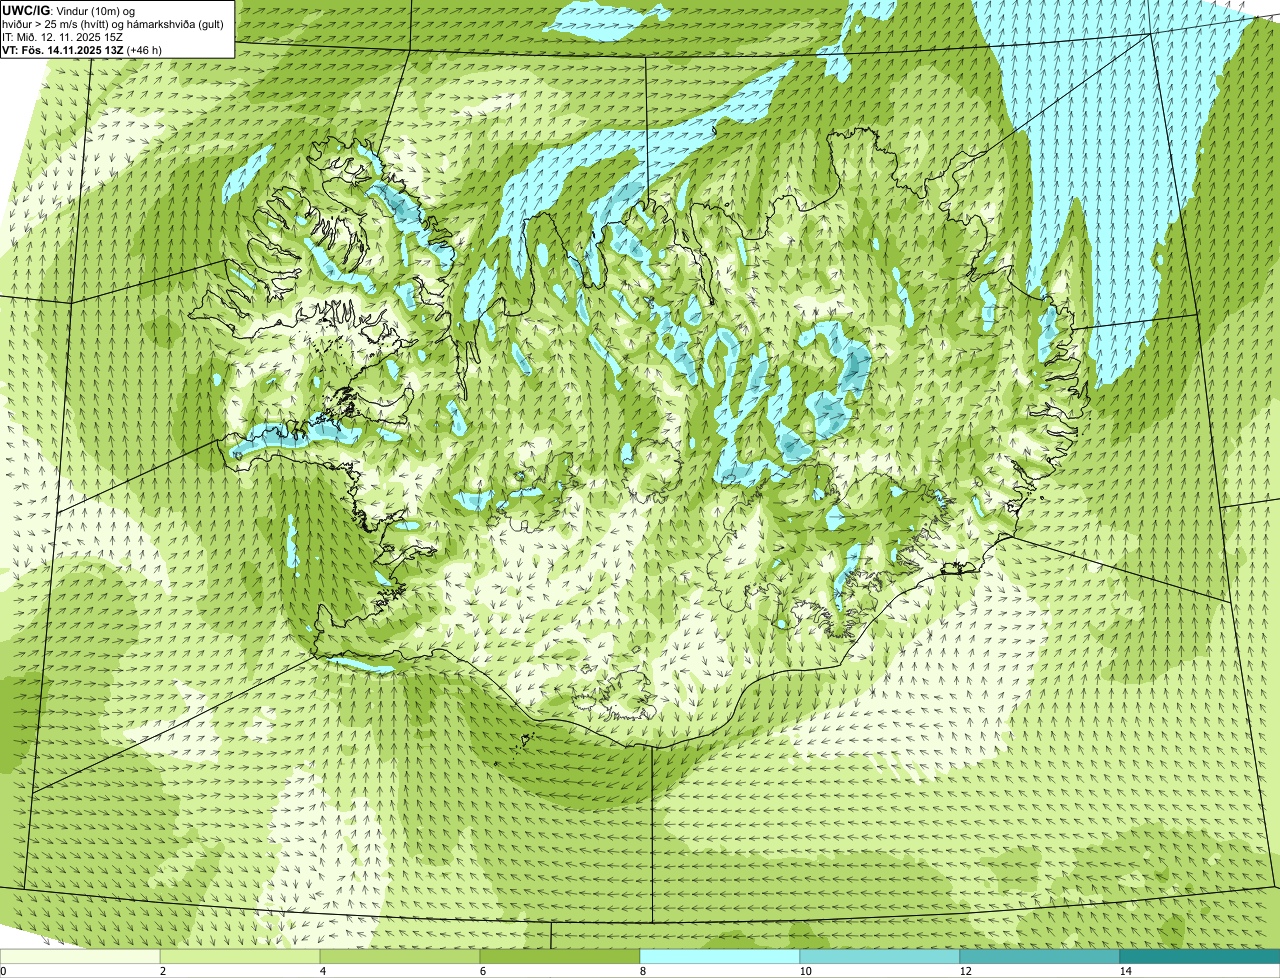1280x978 pixels.
Task: Click the light green 2–4 m/s color bar segment
Action: pyautogui.click(x=241, y=957)
